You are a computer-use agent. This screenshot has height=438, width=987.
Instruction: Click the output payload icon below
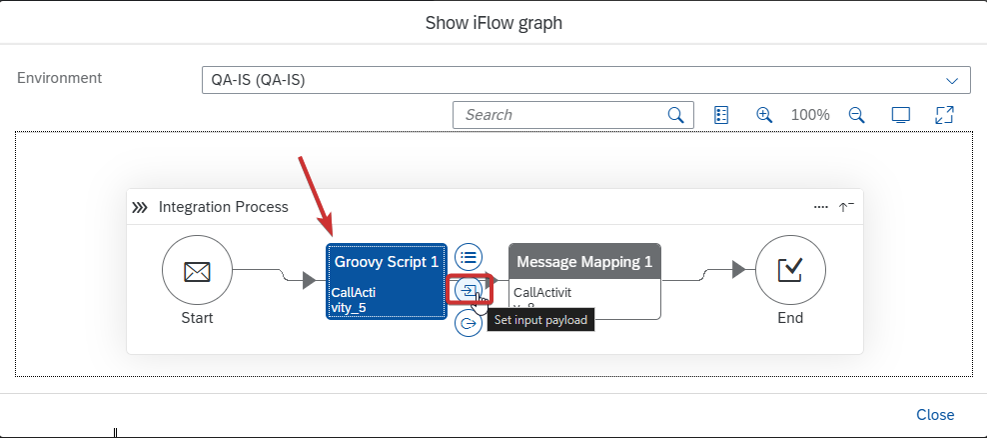coord(468,323)
